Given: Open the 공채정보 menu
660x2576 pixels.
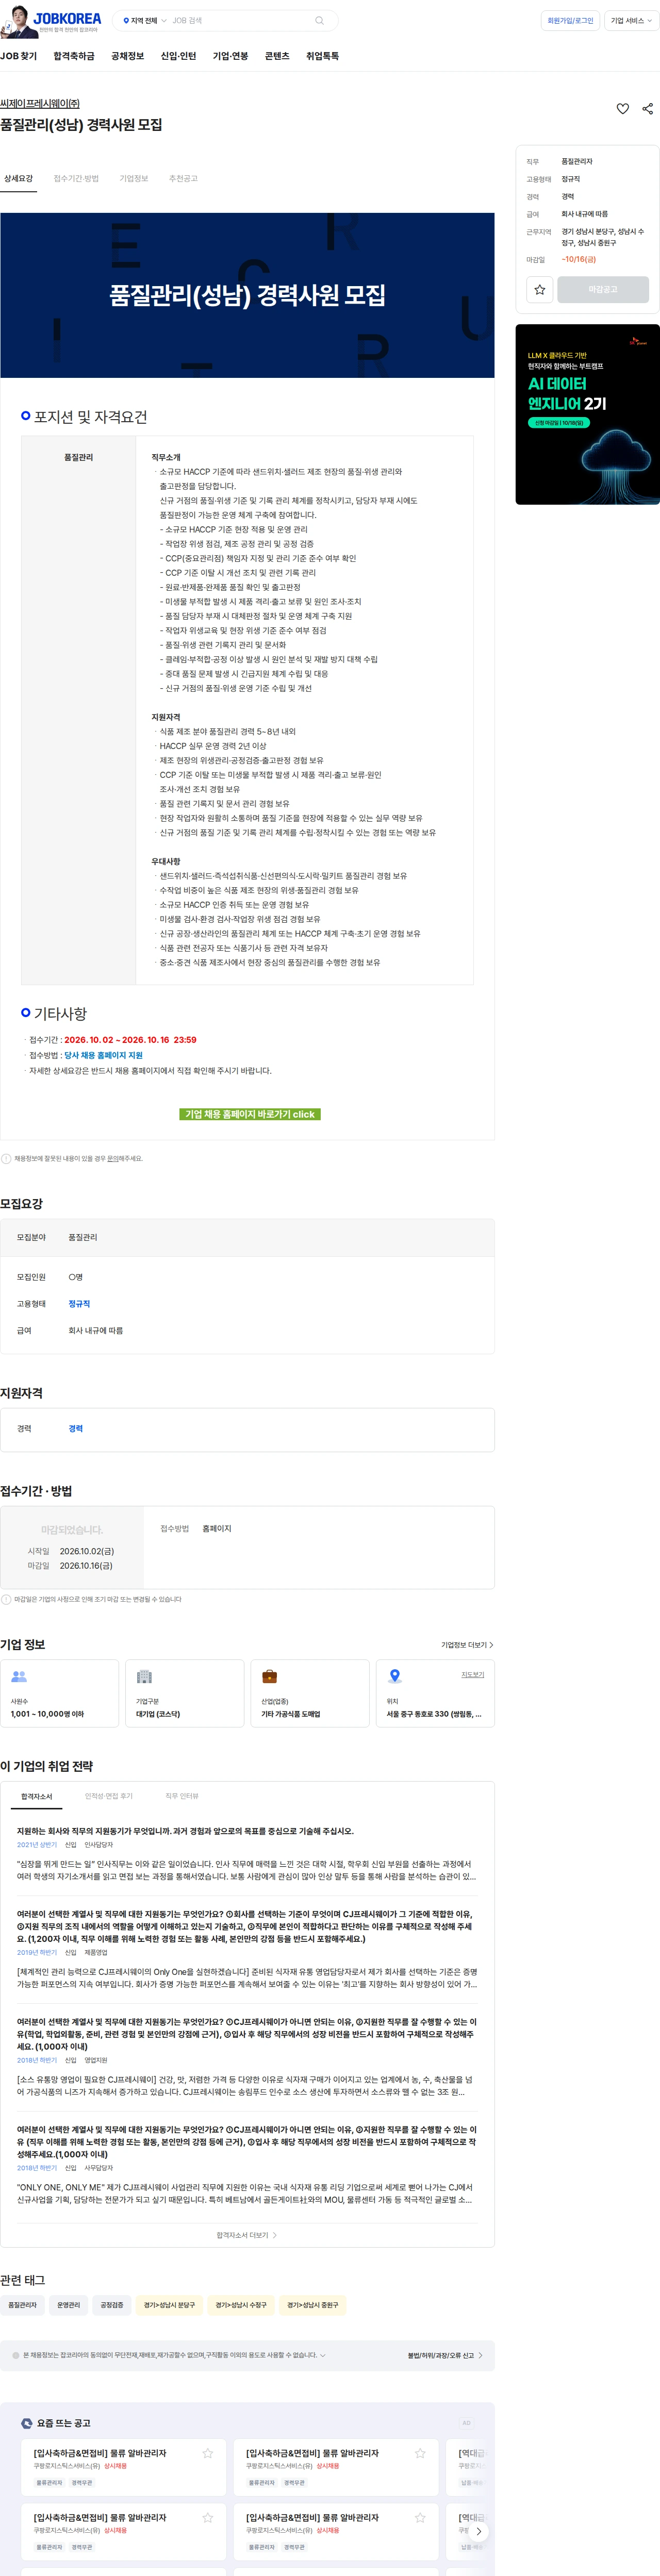Looking at the screenshot, I should [x=127, y=56].
